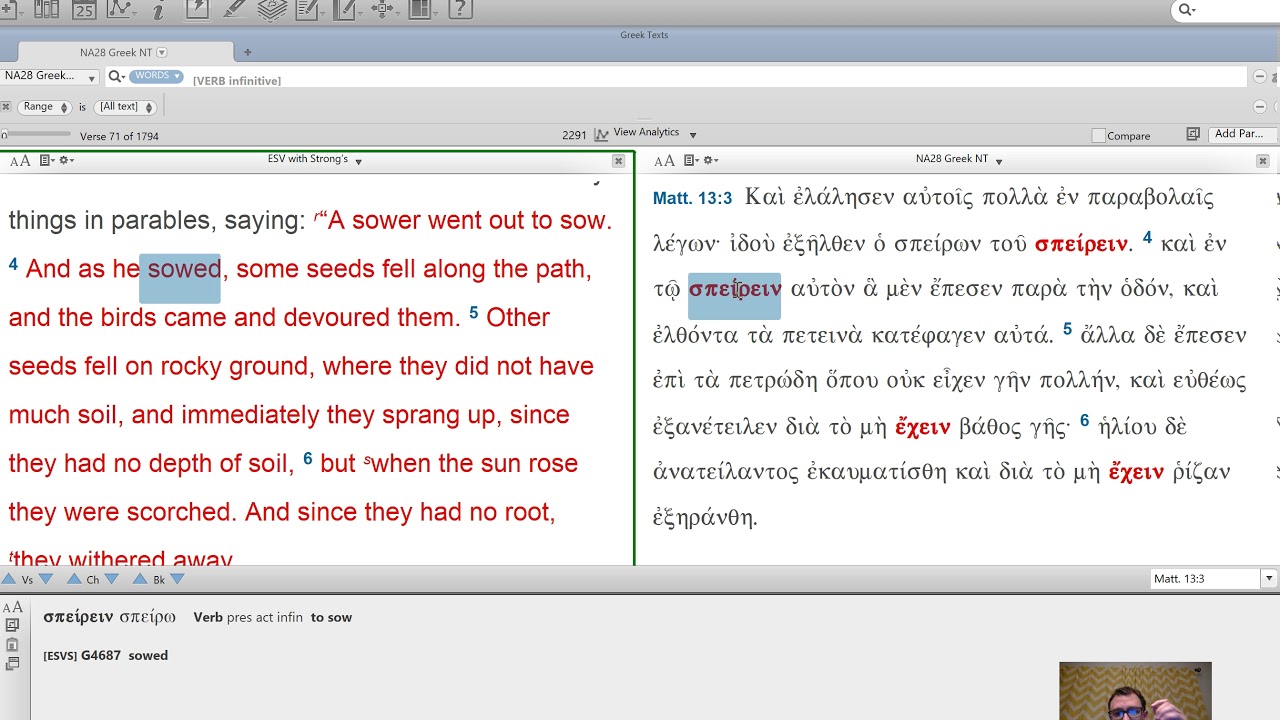Select the NA28 Greek NT tab
Viewport: 1280px width, 720px height.
click(x=124, y=52)
